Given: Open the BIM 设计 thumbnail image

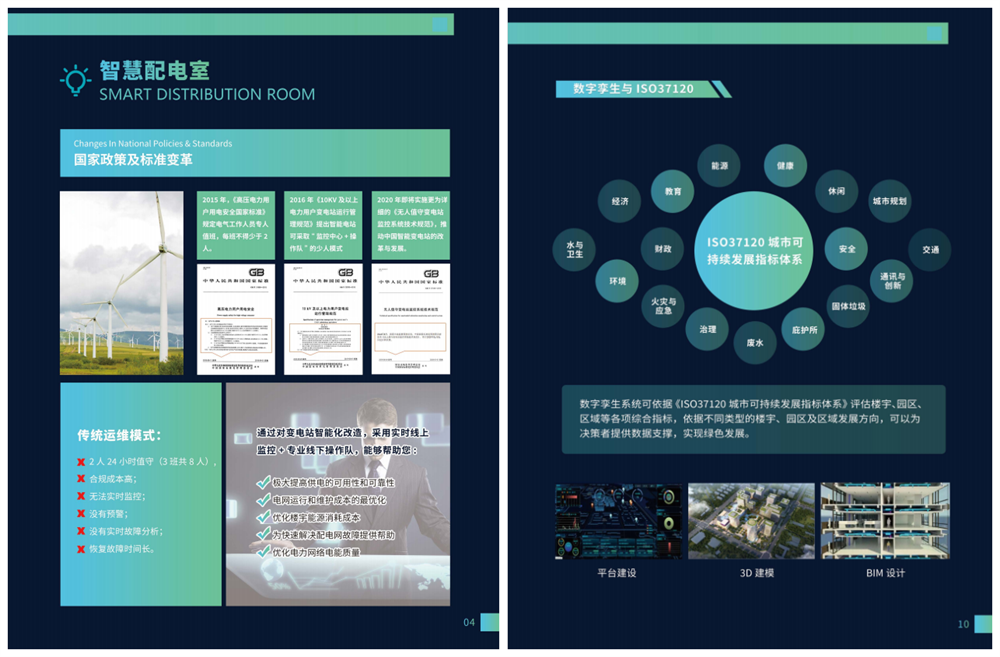Looking at the screenshot, I should click(884, 521).
